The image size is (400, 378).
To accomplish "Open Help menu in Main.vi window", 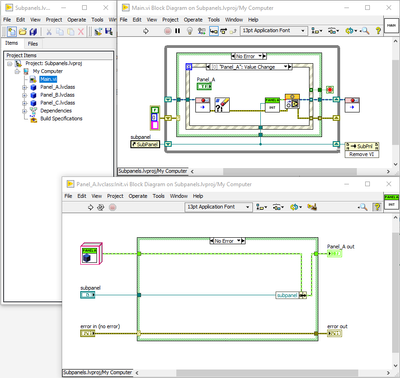I will 253,20.
